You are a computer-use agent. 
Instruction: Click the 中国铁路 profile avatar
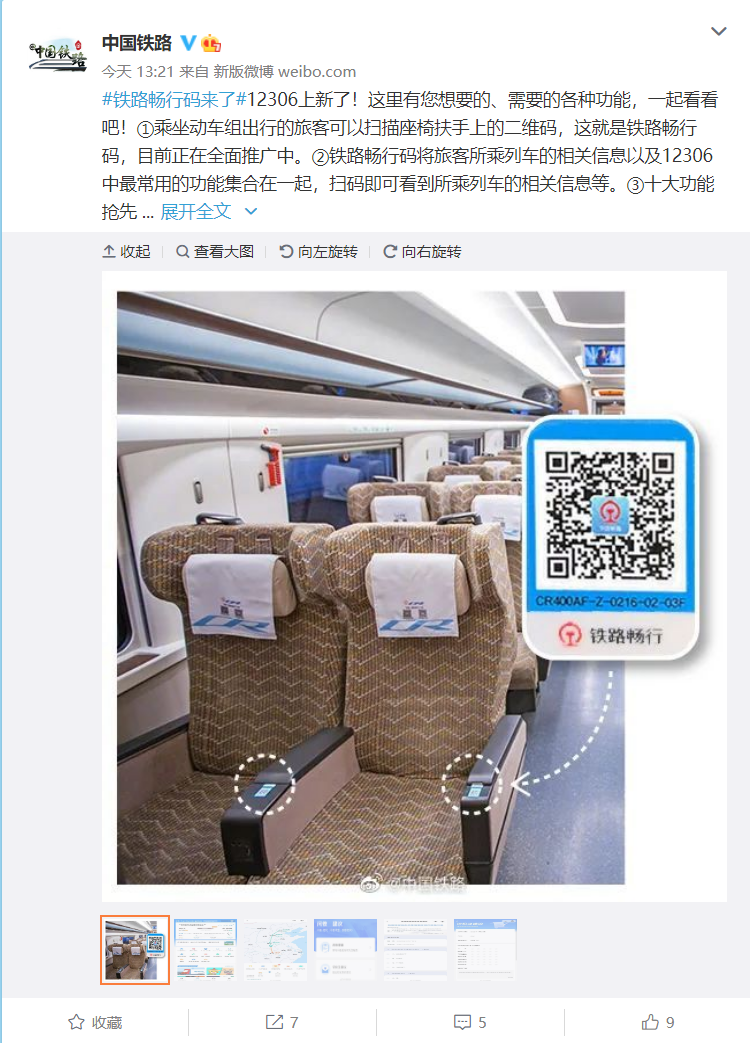(x=58, y=55)
